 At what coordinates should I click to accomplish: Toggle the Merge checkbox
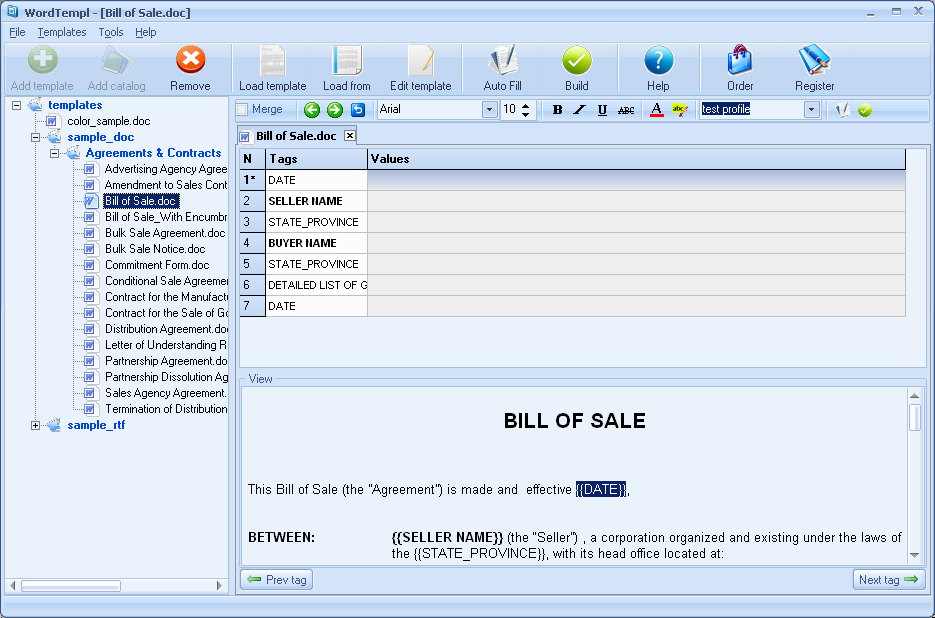[x=242, y=110]
